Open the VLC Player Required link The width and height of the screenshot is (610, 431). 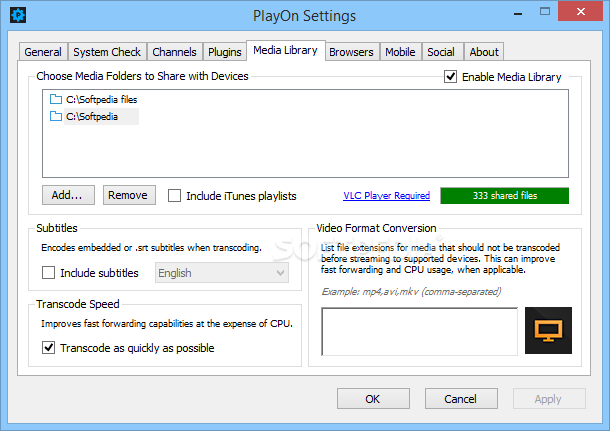pos(386,195)
